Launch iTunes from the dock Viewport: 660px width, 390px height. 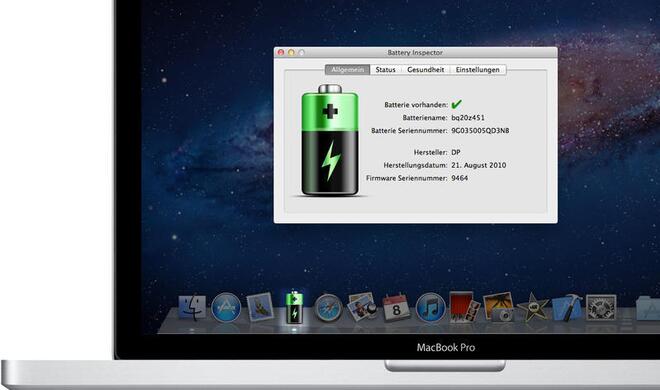[x=430, y=308]
